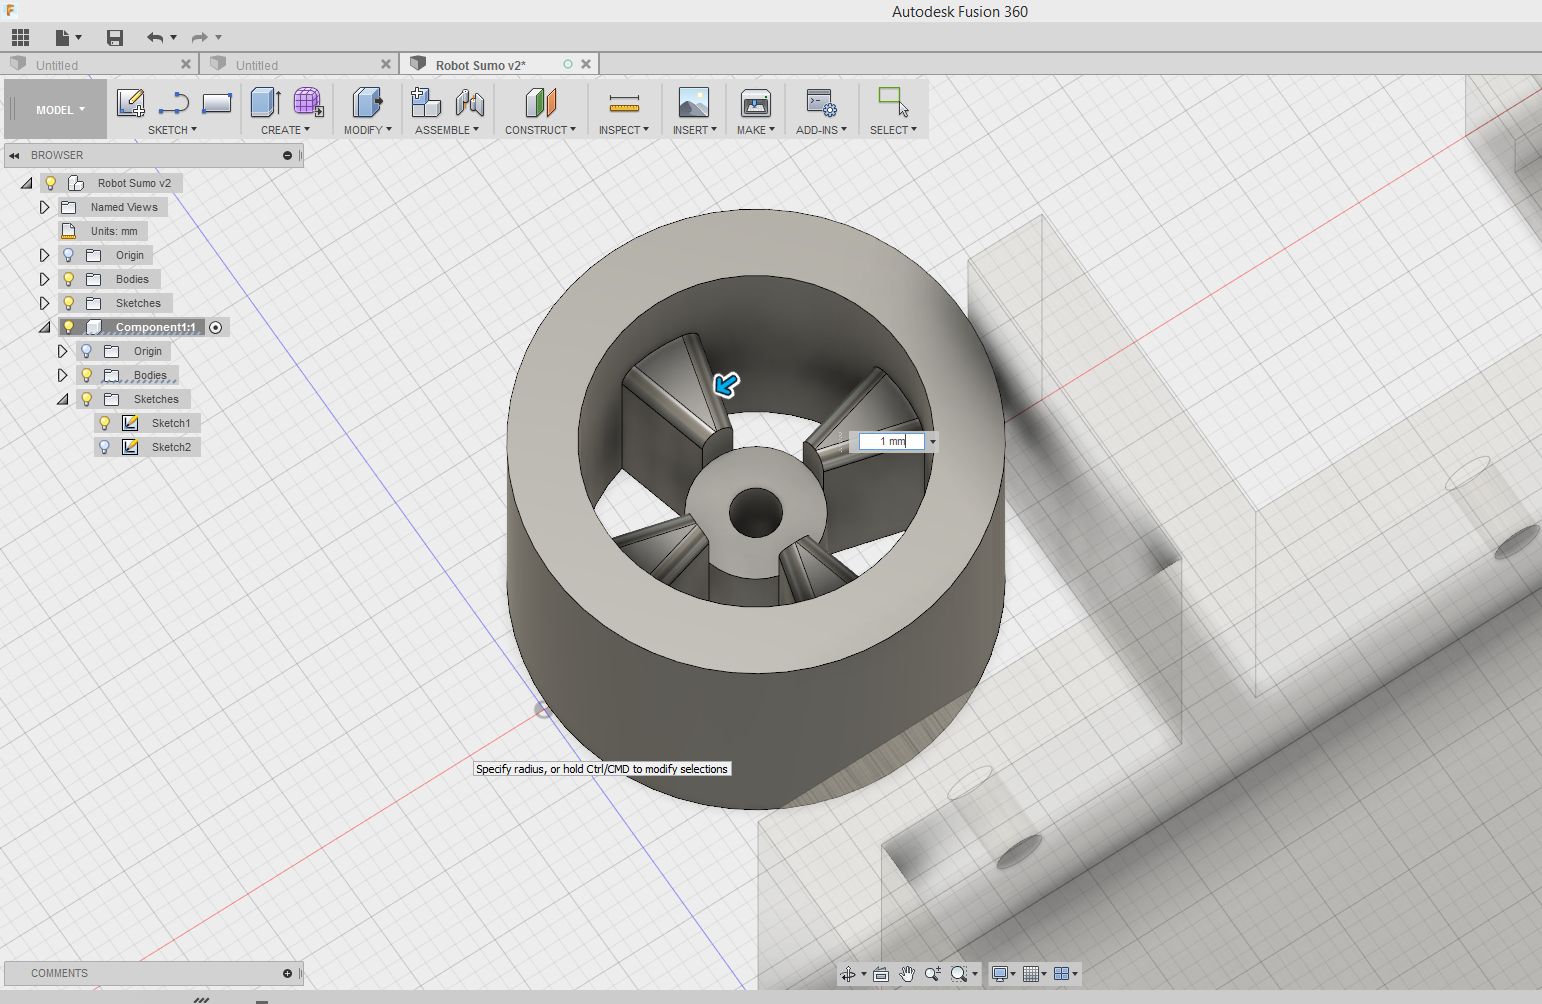Image resolution: width=1542 pixels, height=1004 pixels.
Task: Click the Press Pull Modify icon
Action: (x=367, y=101)
